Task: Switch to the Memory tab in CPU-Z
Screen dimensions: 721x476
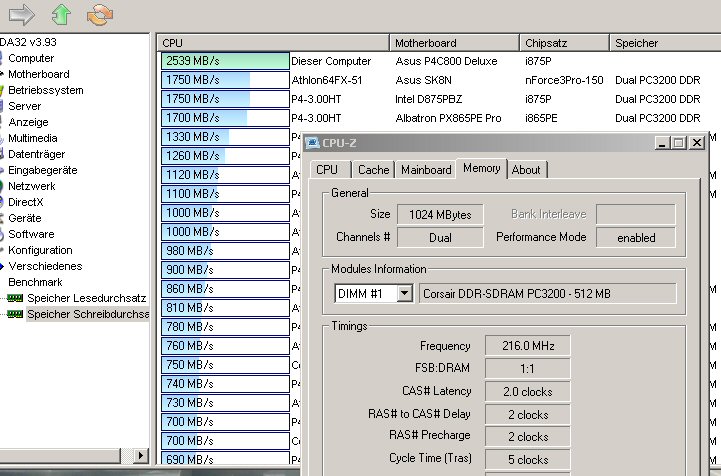Action: [x=481, y=168]
